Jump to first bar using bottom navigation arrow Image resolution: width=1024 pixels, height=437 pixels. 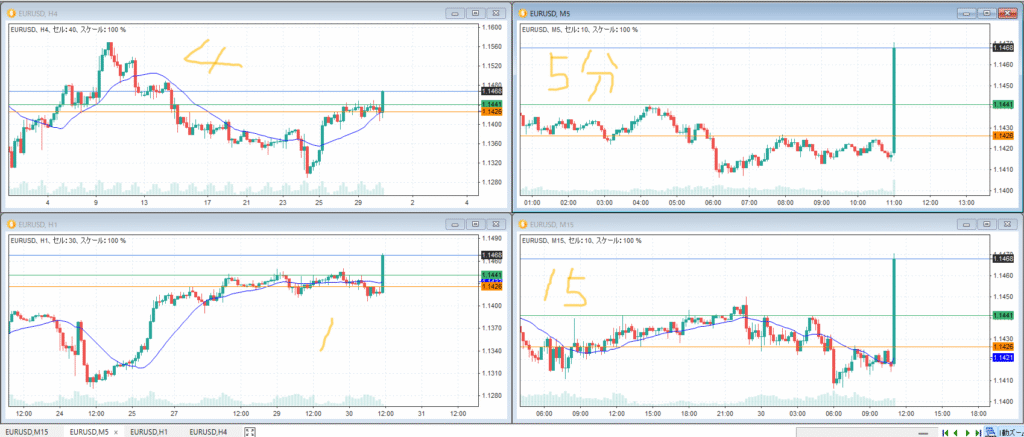coord(945,431)
